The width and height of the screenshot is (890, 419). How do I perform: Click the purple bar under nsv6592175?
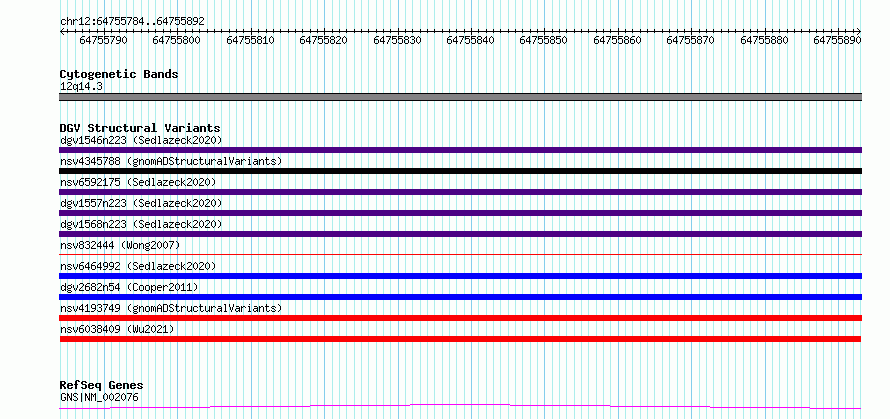461,192
